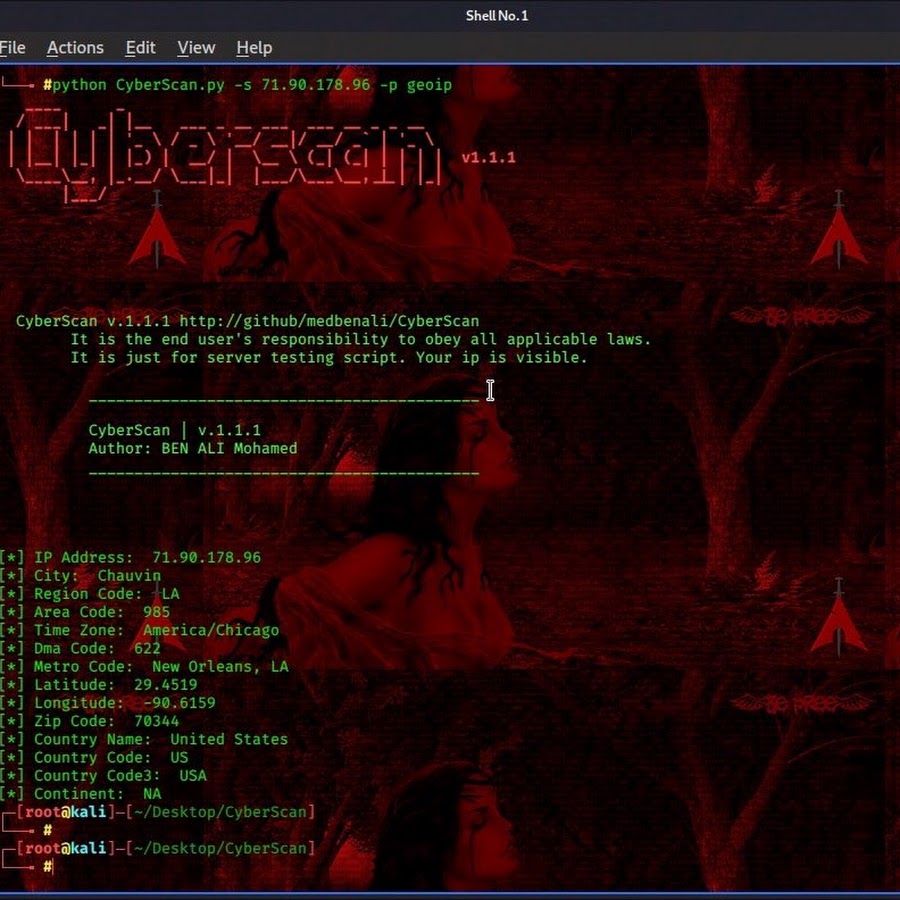Click the shell prompt with the text cursor
900x900 pixels.
click(49, 866)
